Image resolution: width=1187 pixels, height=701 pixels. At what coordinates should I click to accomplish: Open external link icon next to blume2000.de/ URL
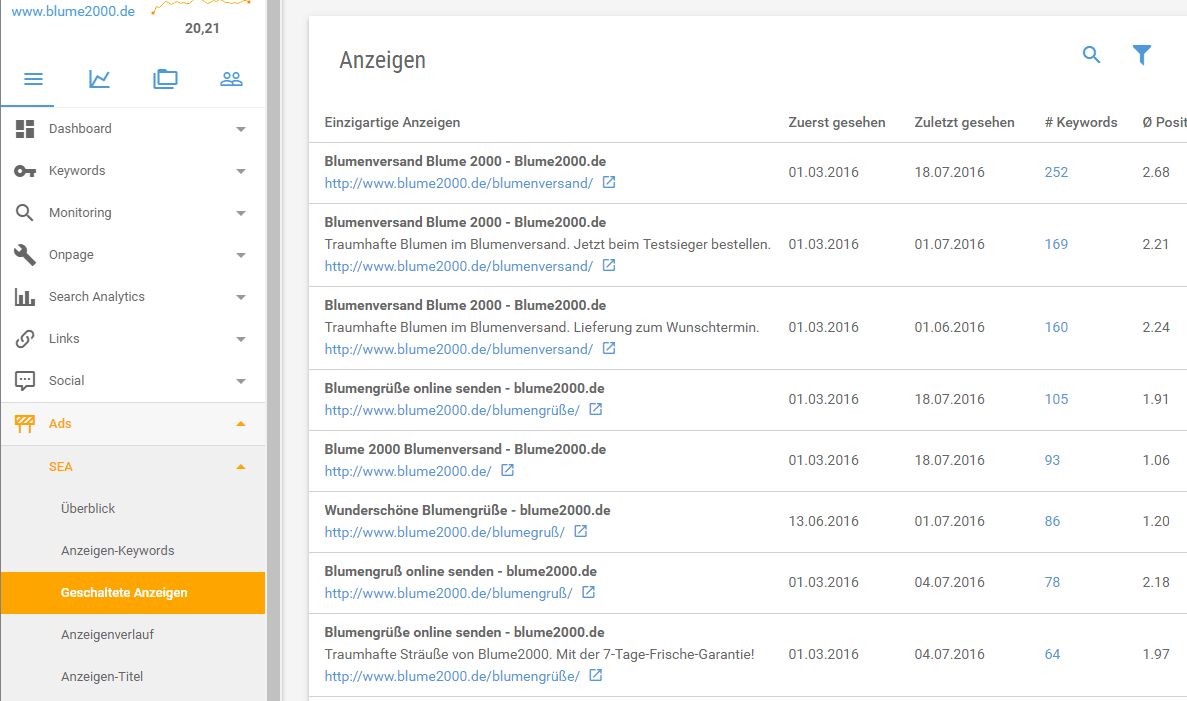click(507, 471)
